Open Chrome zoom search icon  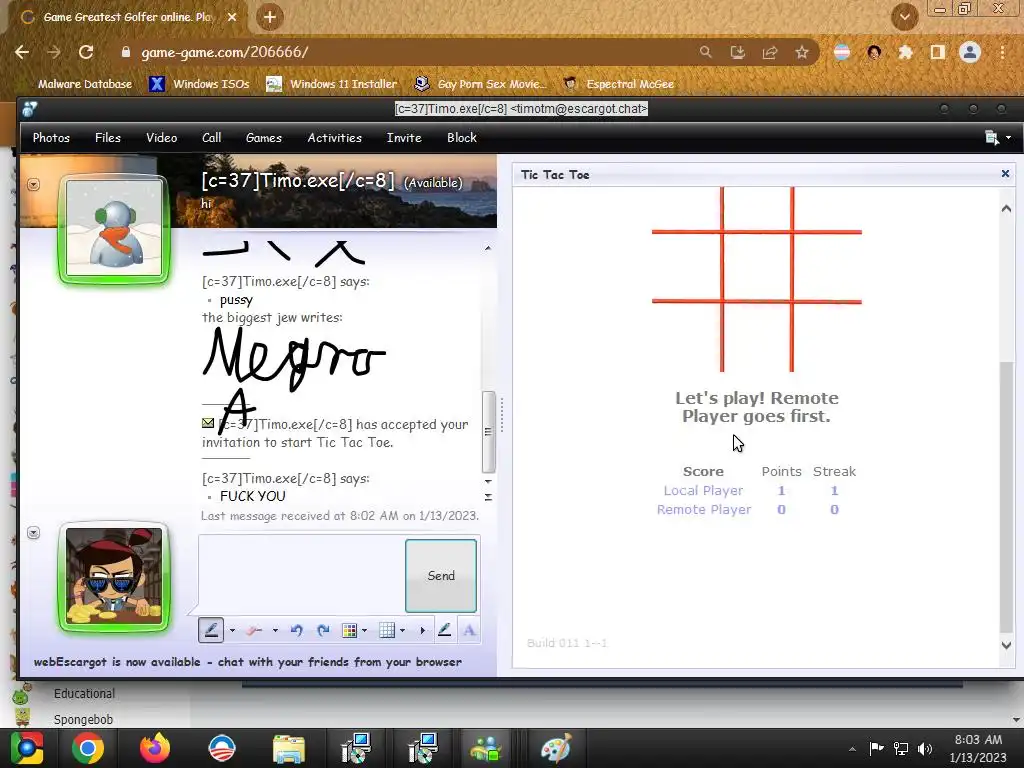(705, 52)
